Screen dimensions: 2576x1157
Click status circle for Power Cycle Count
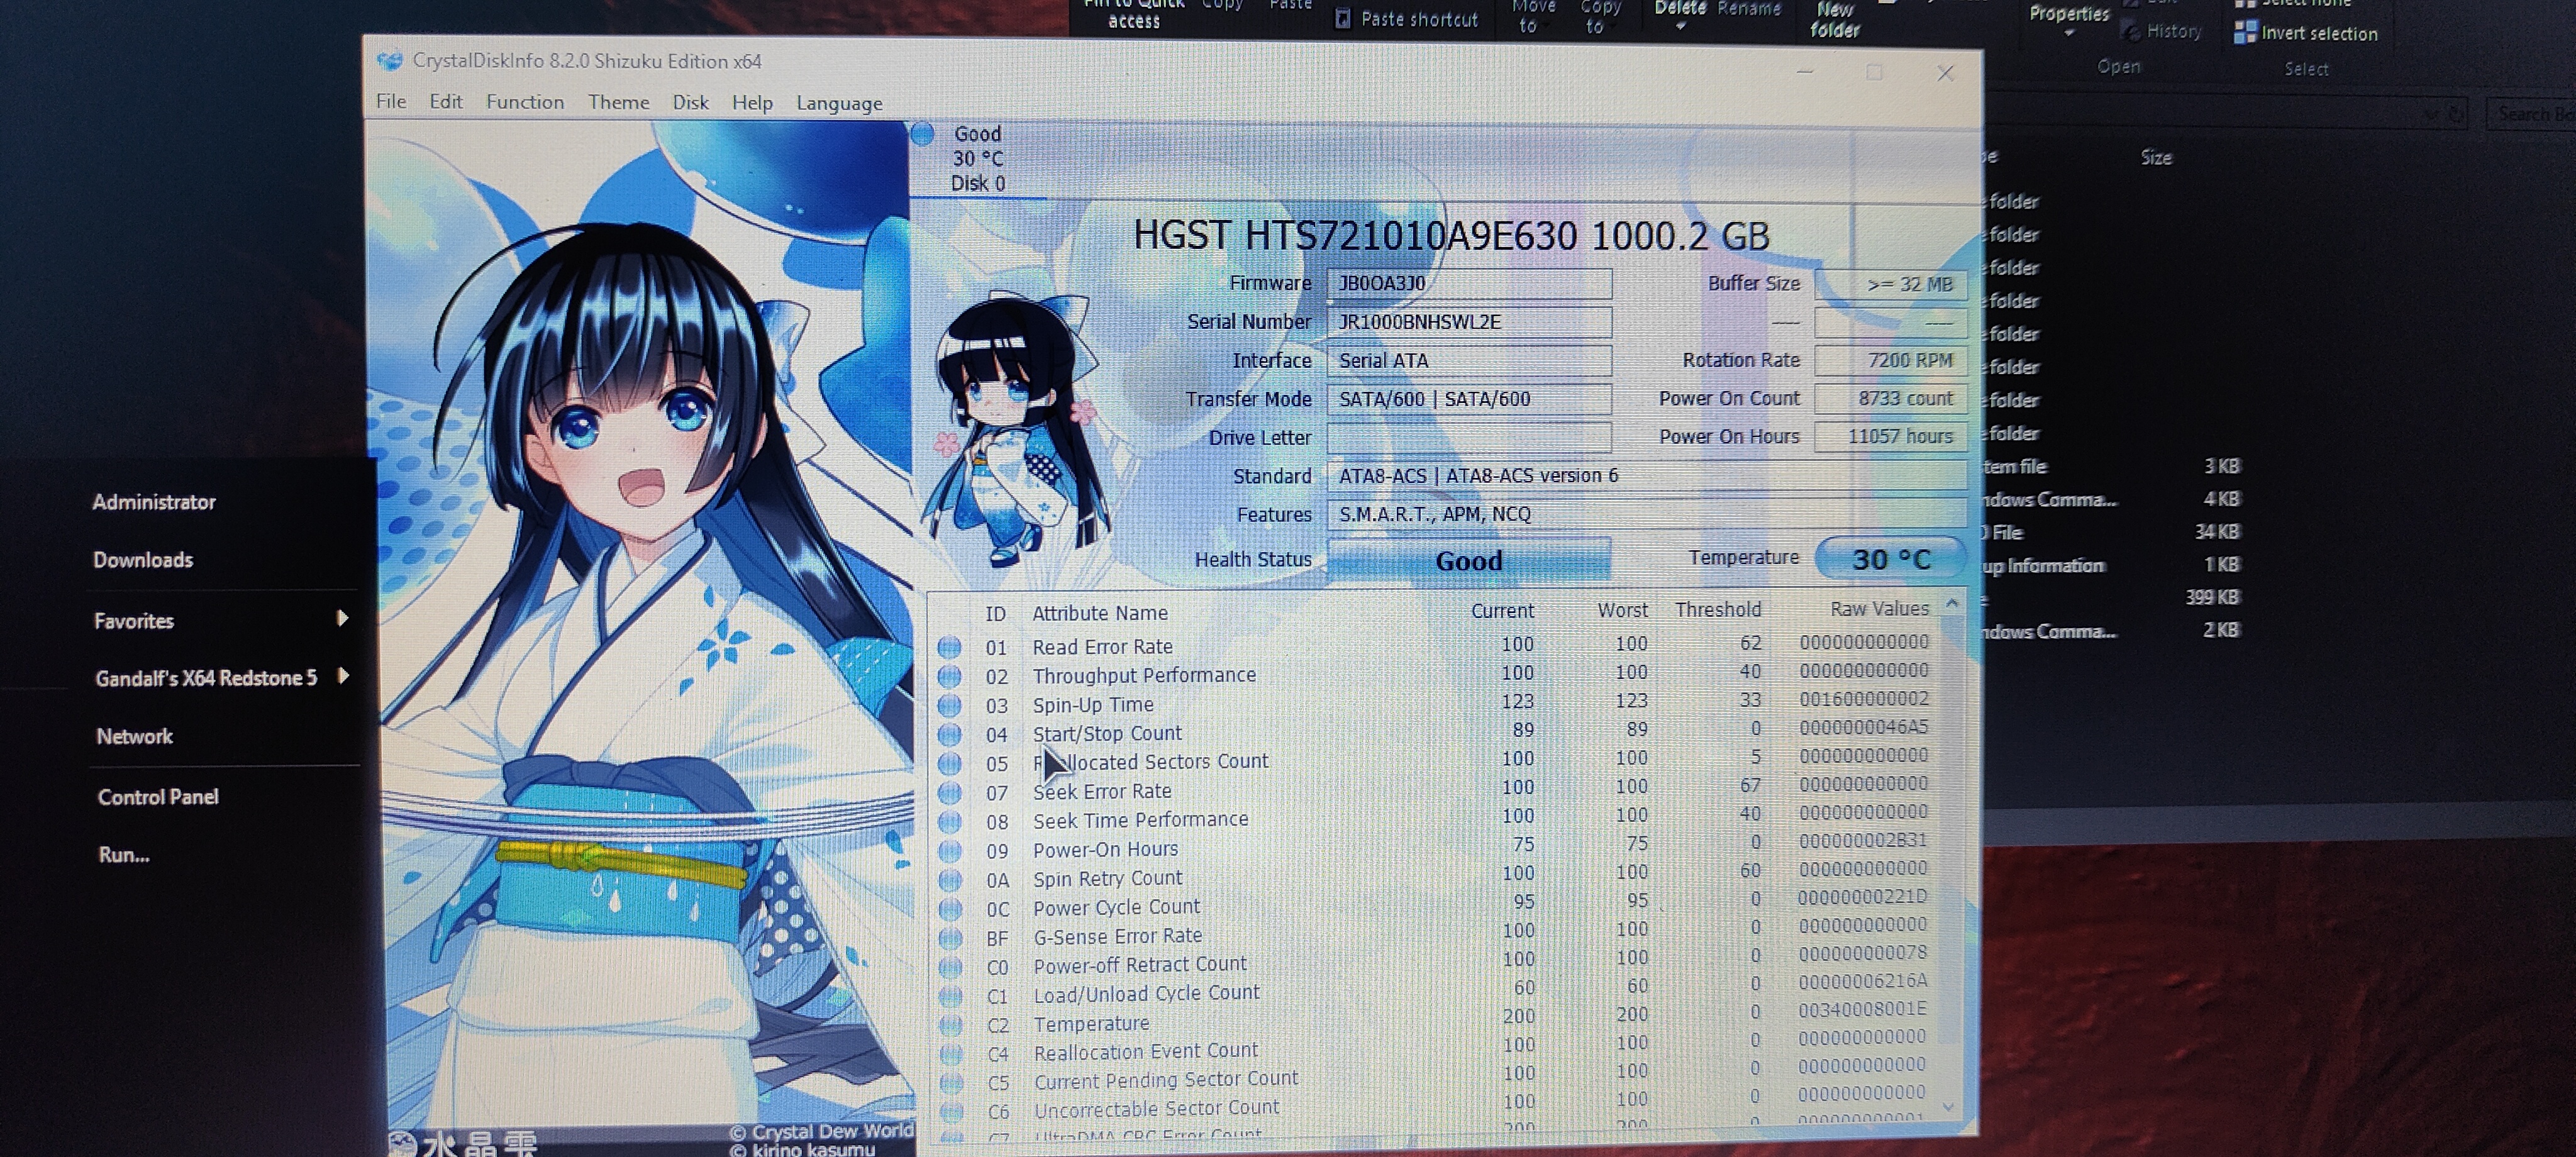949,908
